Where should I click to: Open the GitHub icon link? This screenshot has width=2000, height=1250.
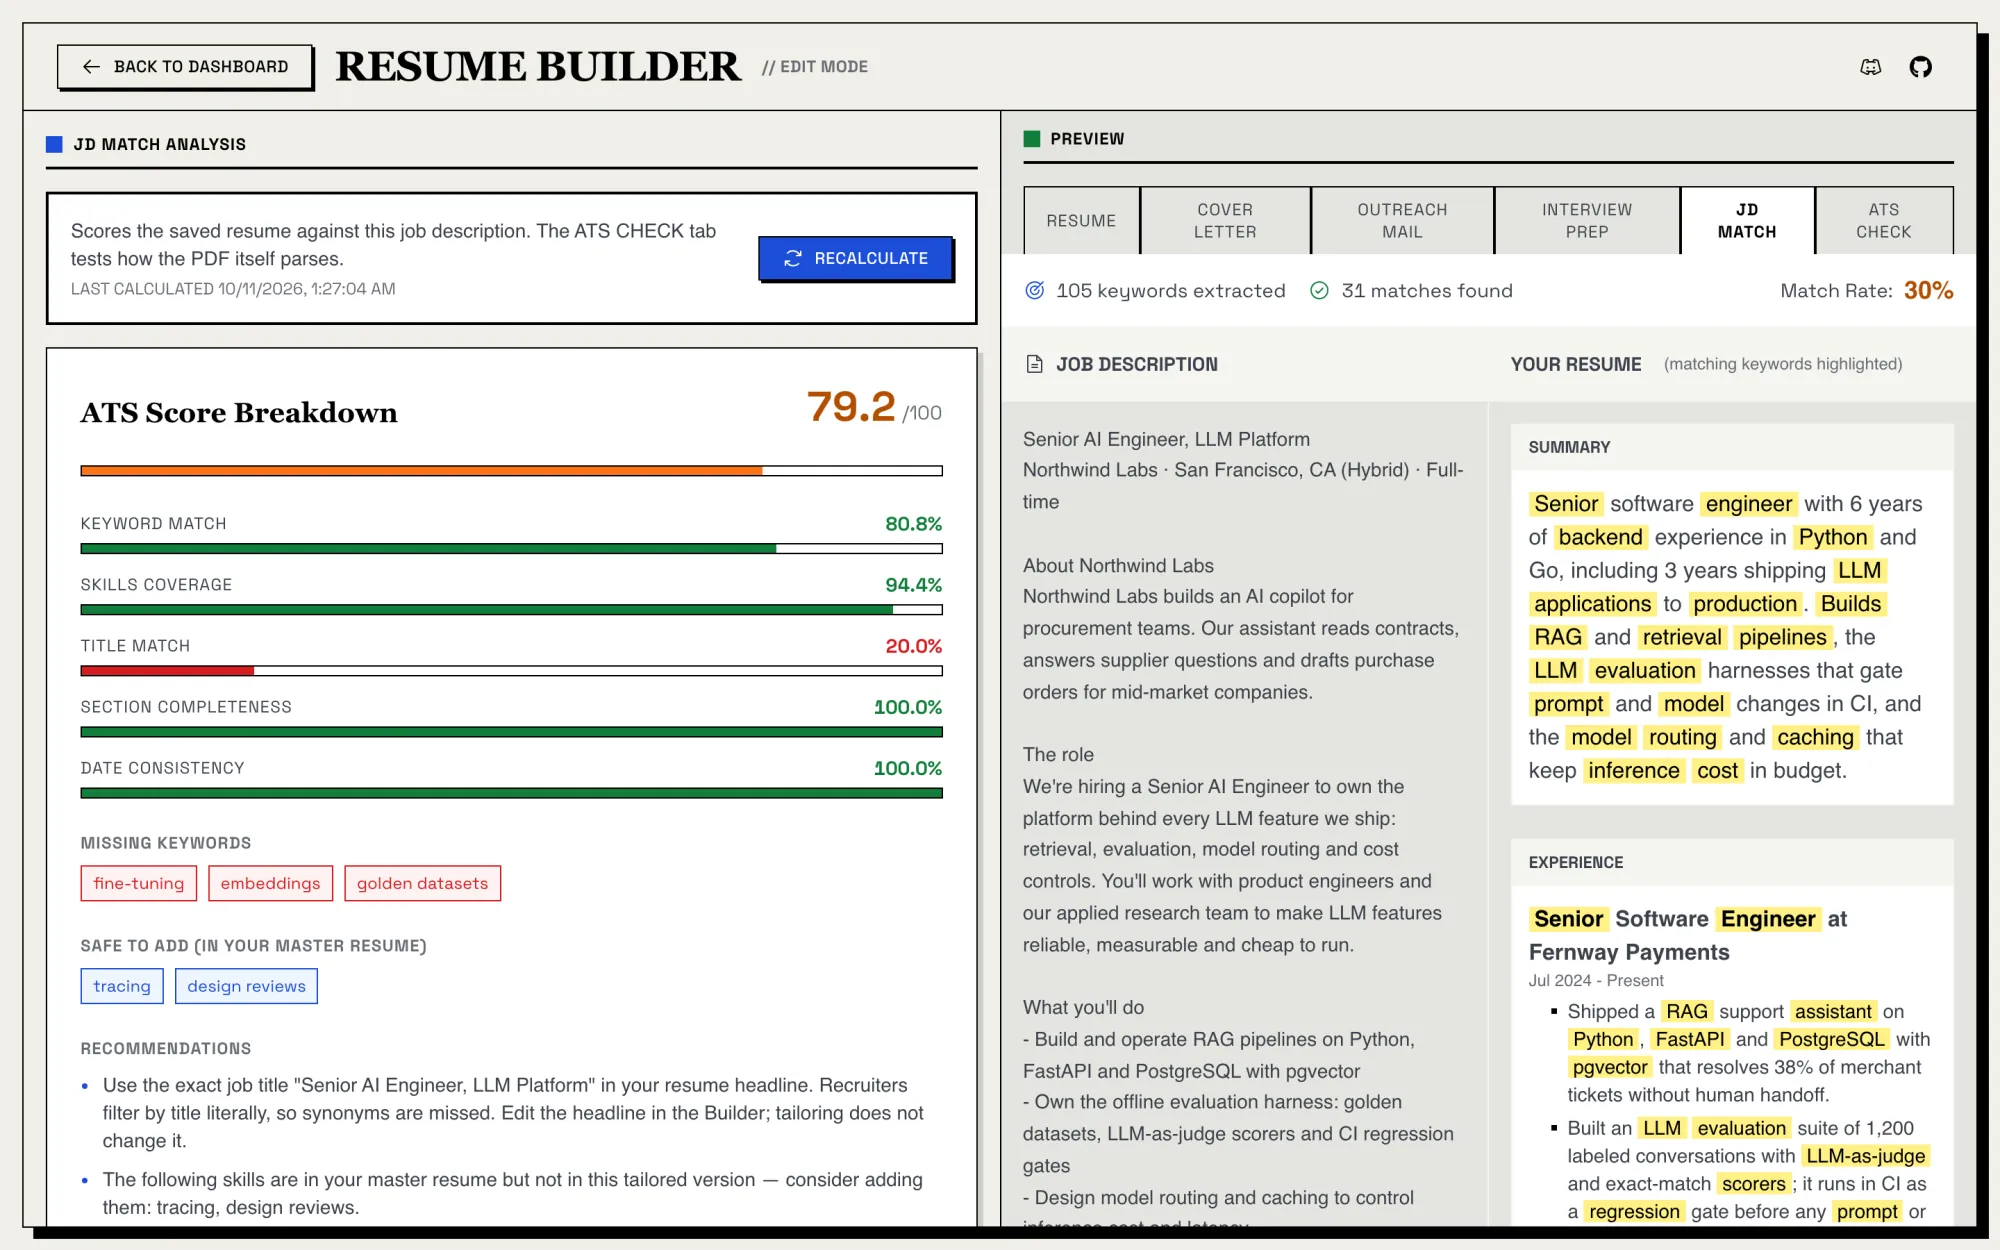1920,67
